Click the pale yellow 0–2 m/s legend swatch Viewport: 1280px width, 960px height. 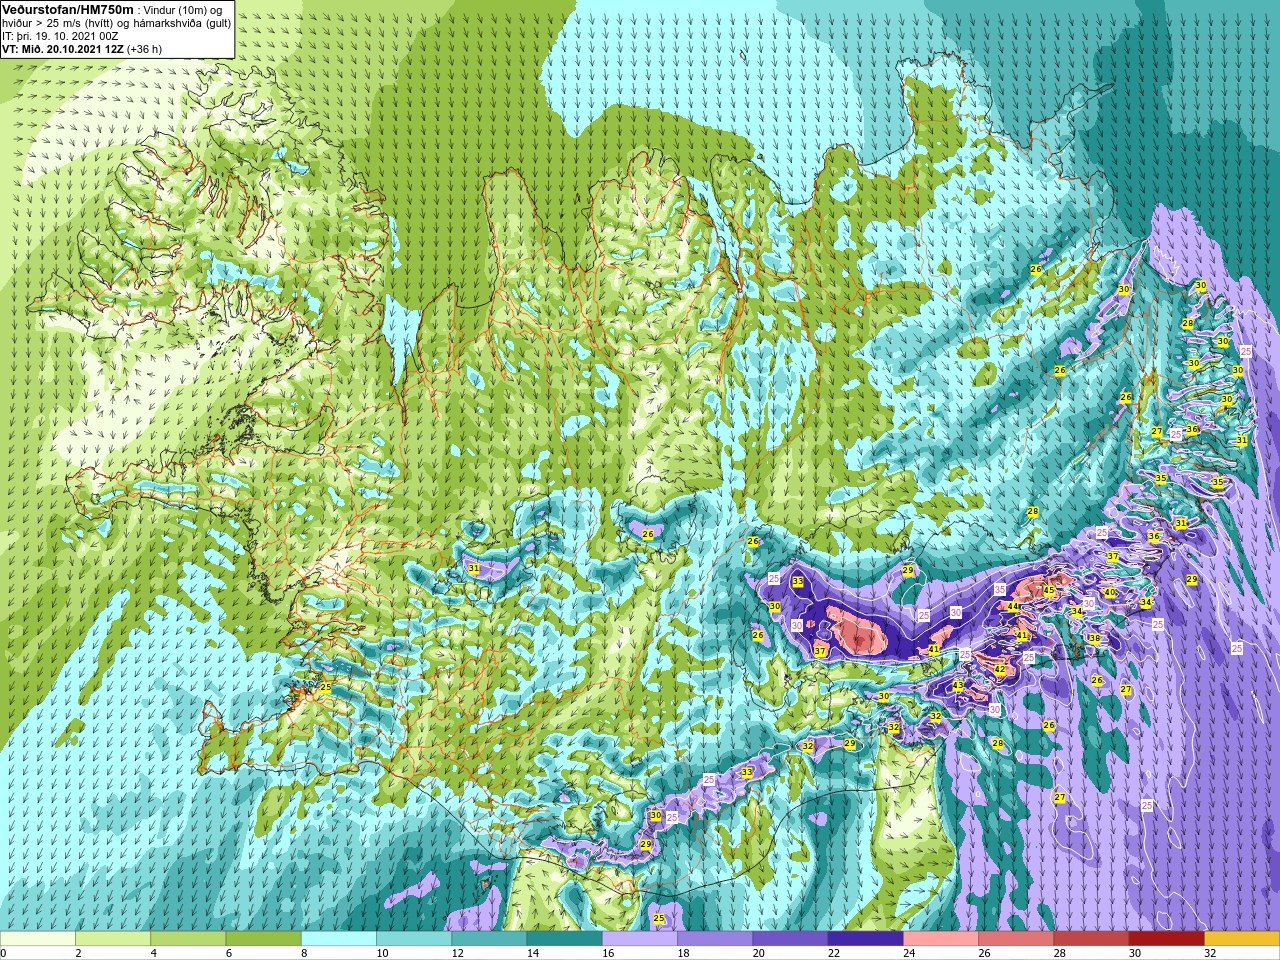pyautogui.click(x=38, y=938)
